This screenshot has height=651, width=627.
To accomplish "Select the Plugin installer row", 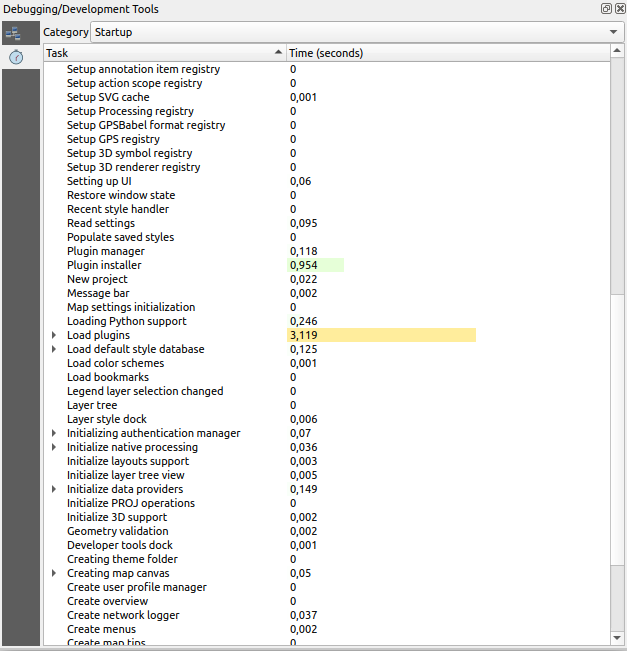I will [104, 265].
